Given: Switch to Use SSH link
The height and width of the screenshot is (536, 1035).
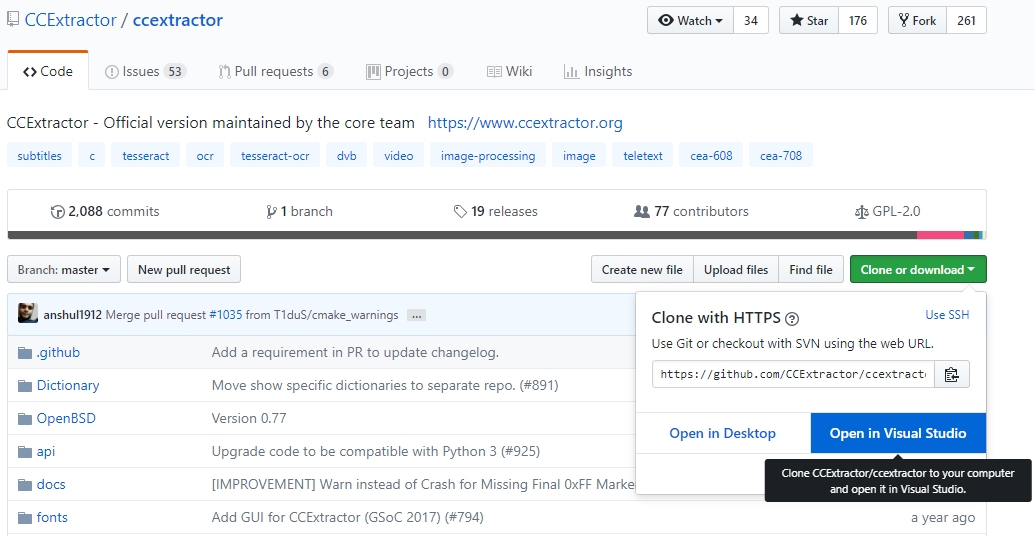Looking at the screenshot, I should (x=947, y=315).
